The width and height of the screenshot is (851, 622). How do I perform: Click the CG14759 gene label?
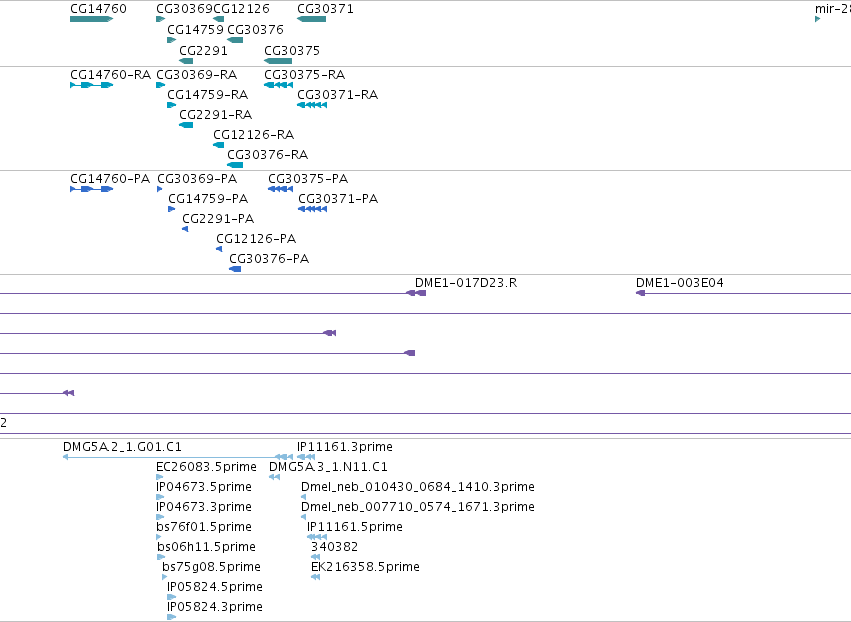[195, 30]
